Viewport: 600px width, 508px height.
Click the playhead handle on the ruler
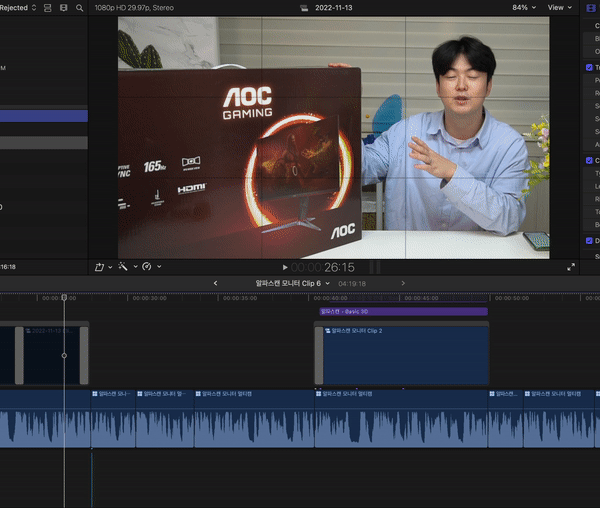pyautogui.click(x=64, y=297)
